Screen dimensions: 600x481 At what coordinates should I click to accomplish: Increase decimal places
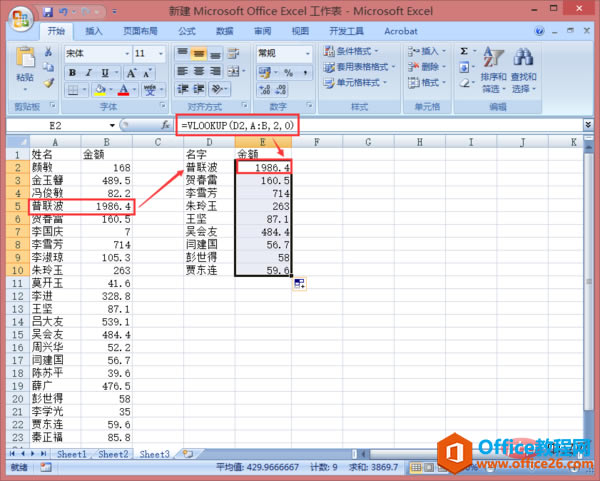[264, 90]
